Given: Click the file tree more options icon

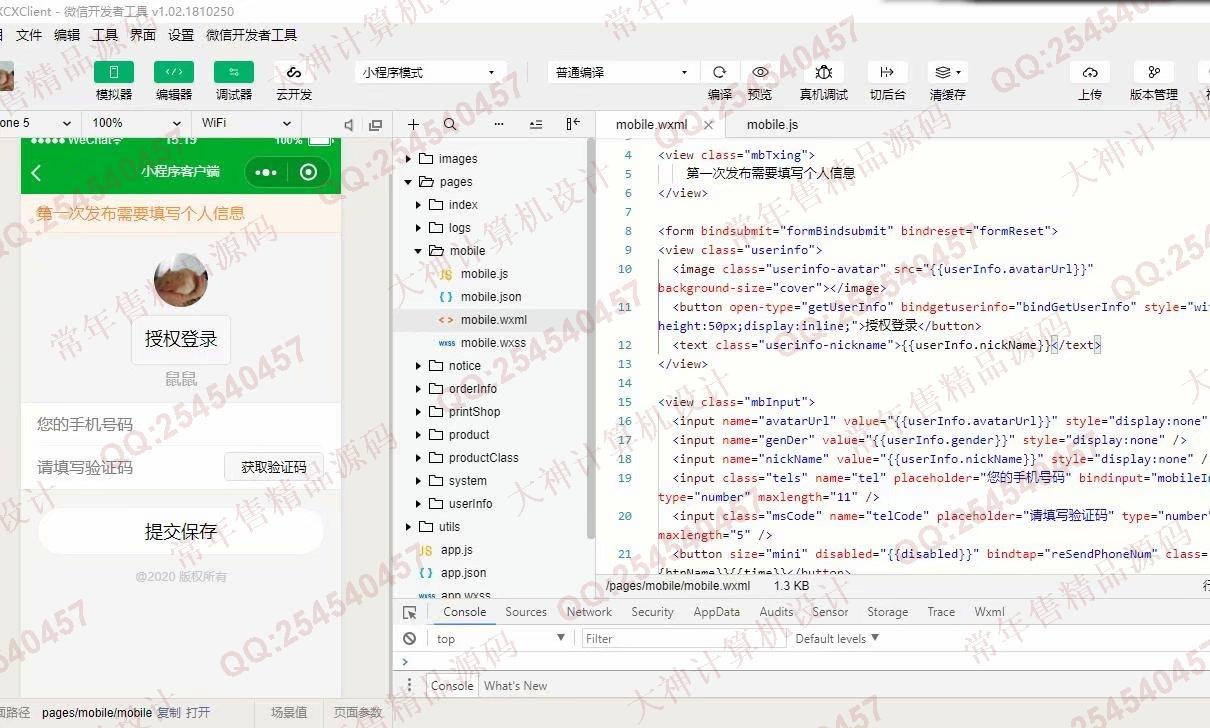Looking at the screenshot, I should click(x=499, y=124).
